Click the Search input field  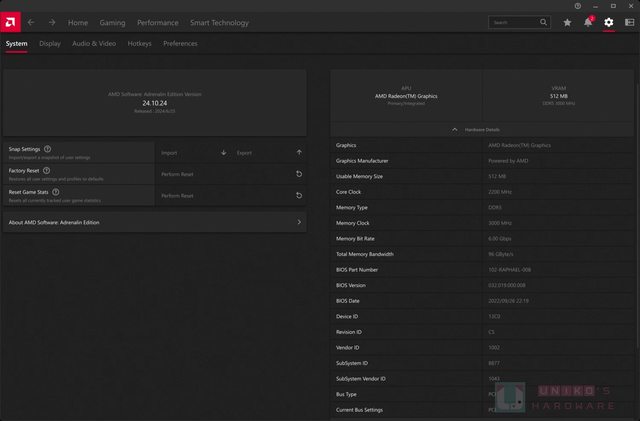click(x=518, y=22)
